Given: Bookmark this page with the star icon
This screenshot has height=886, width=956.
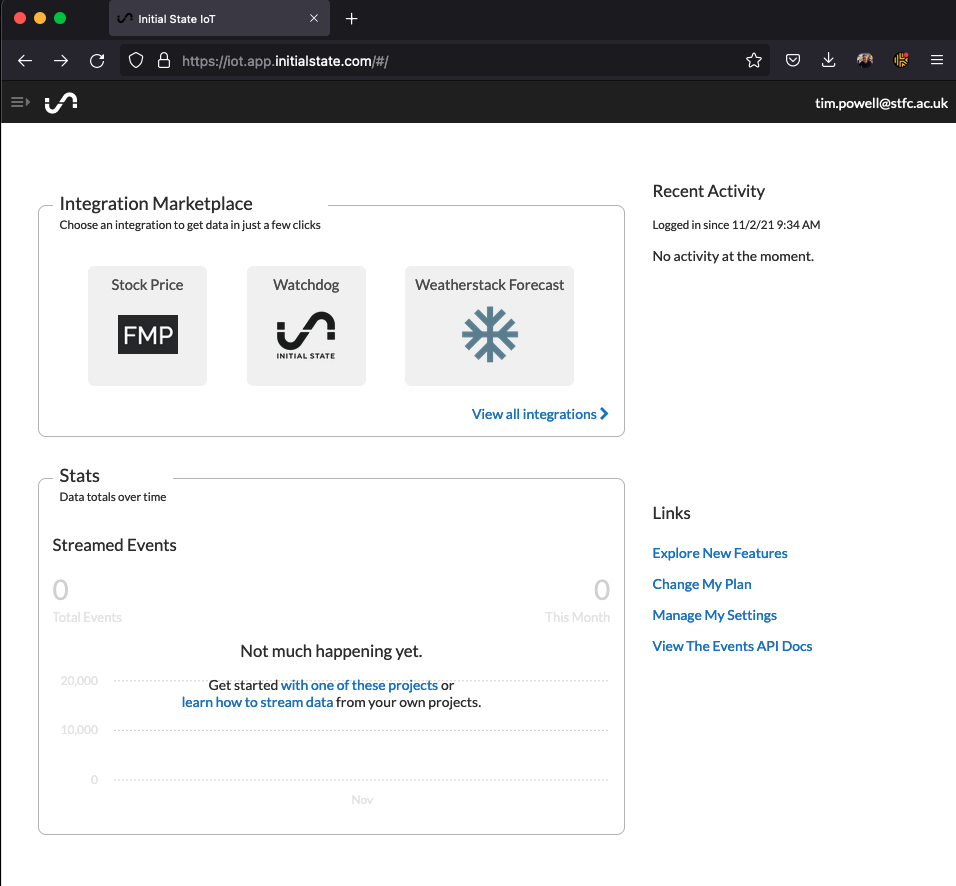Looking at the screenshot, I should click(754, 60).
